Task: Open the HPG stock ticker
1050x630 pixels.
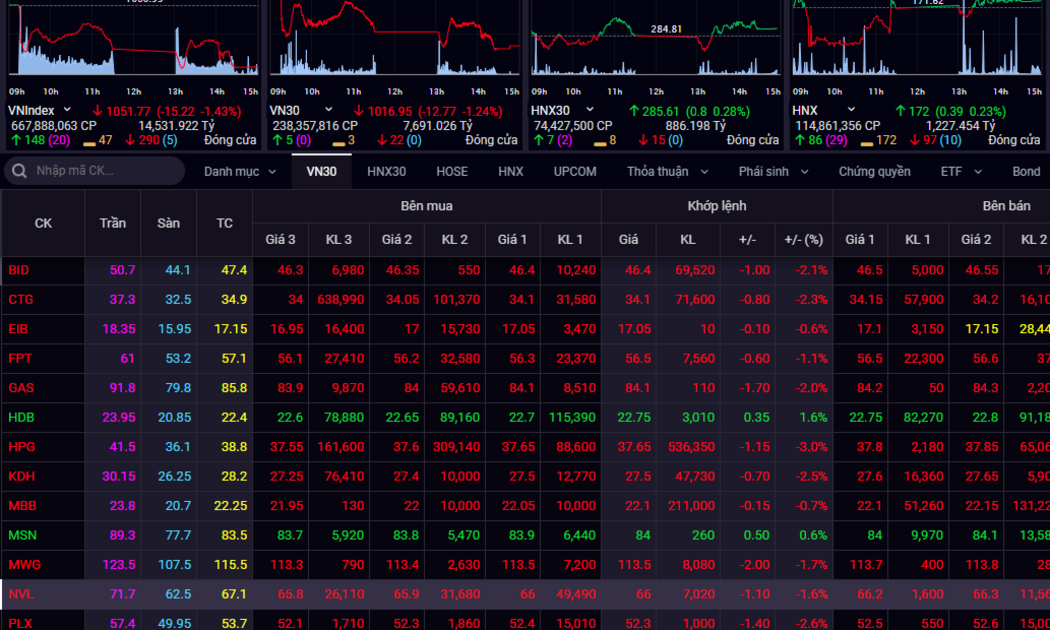Action: pyautogui.click(x=21, y=447)
